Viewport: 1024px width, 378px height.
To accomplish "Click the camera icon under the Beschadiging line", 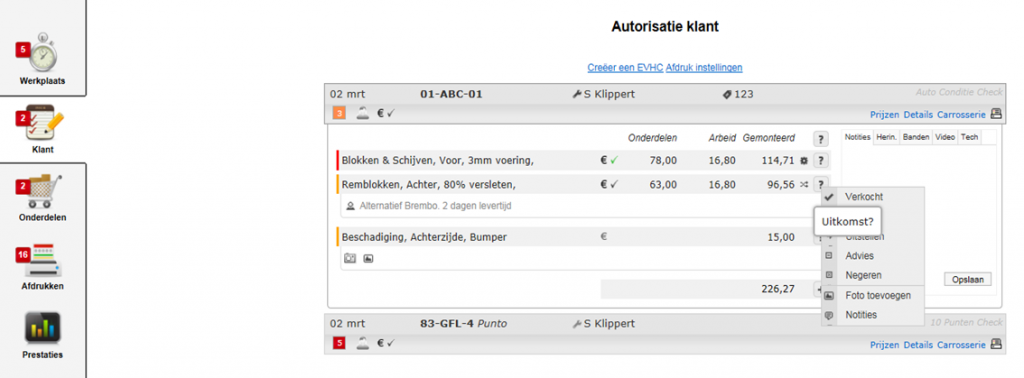I will pos(350,259).
